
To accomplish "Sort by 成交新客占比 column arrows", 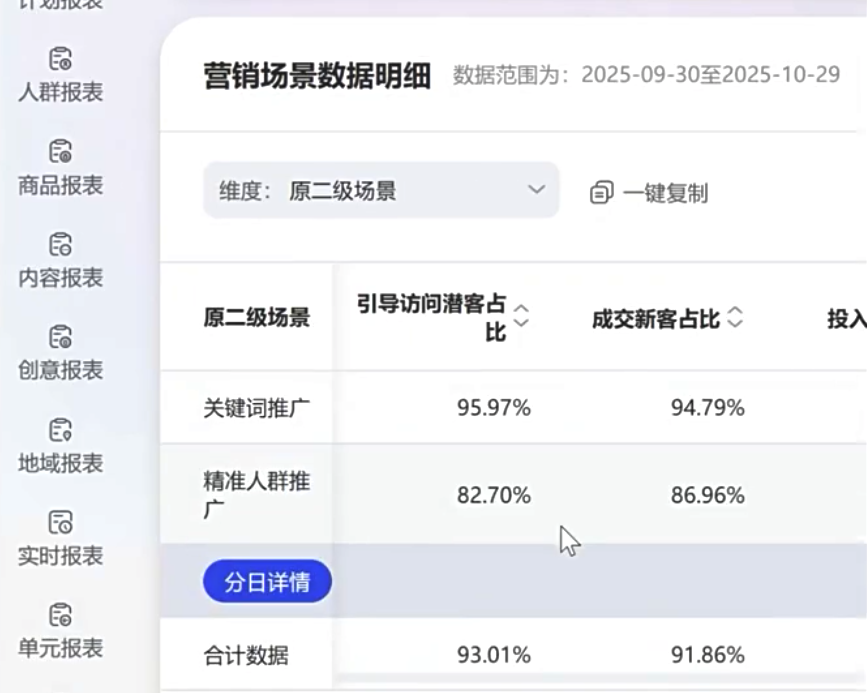I will click(735, 318).
